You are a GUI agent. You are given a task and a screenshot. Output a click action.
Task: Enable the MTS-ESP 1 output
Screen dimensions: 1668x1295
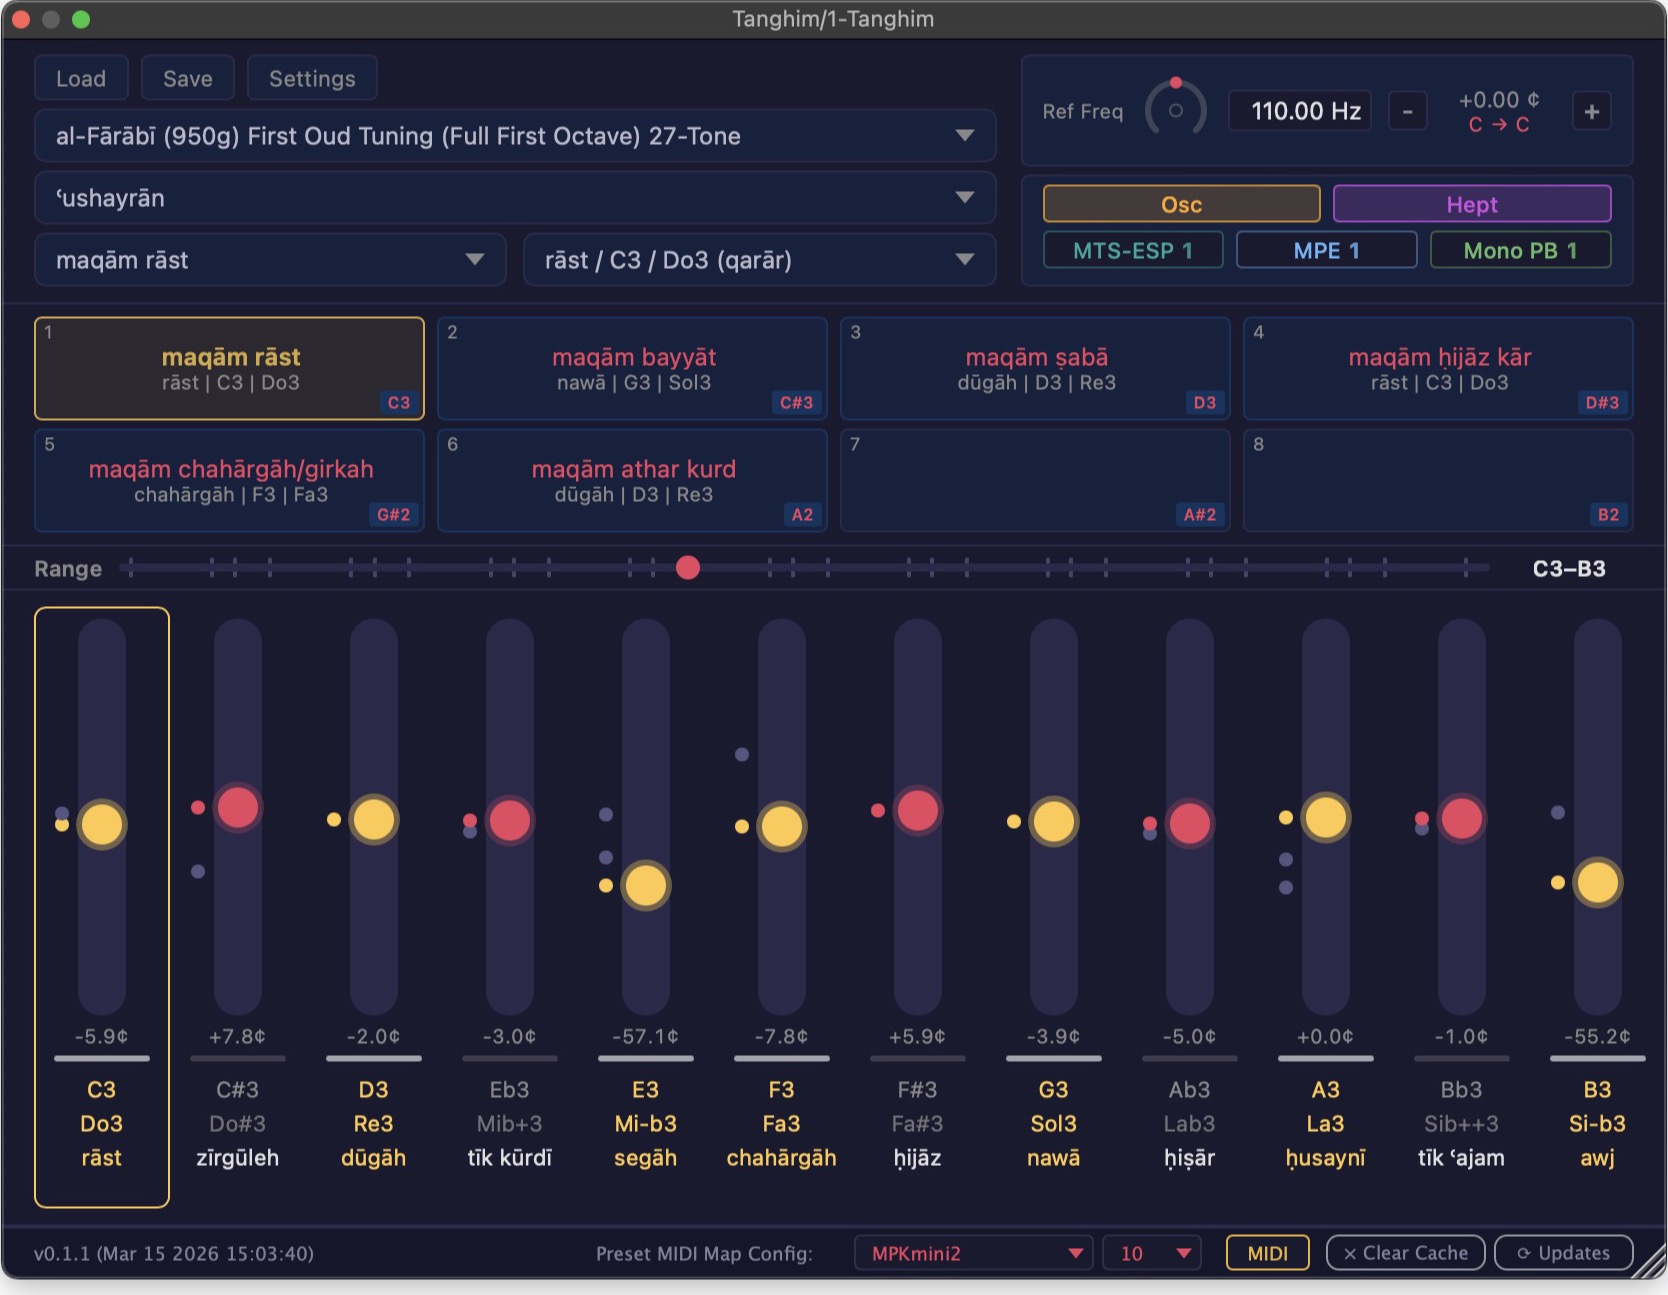coord(1133,250)
